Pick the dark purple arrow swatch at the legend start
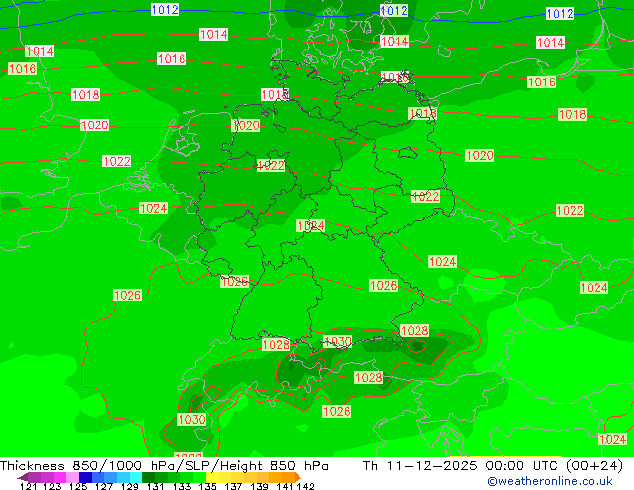Viewport: 634px width, 490px height. (23, 477)
